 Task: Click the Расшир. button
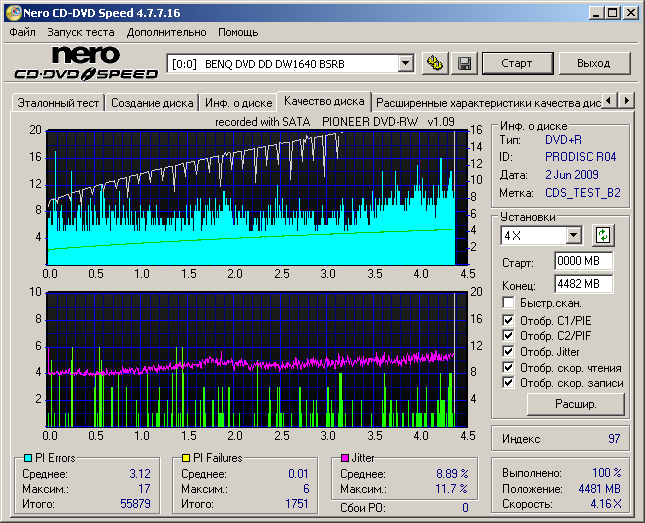[x=575, y=404]
